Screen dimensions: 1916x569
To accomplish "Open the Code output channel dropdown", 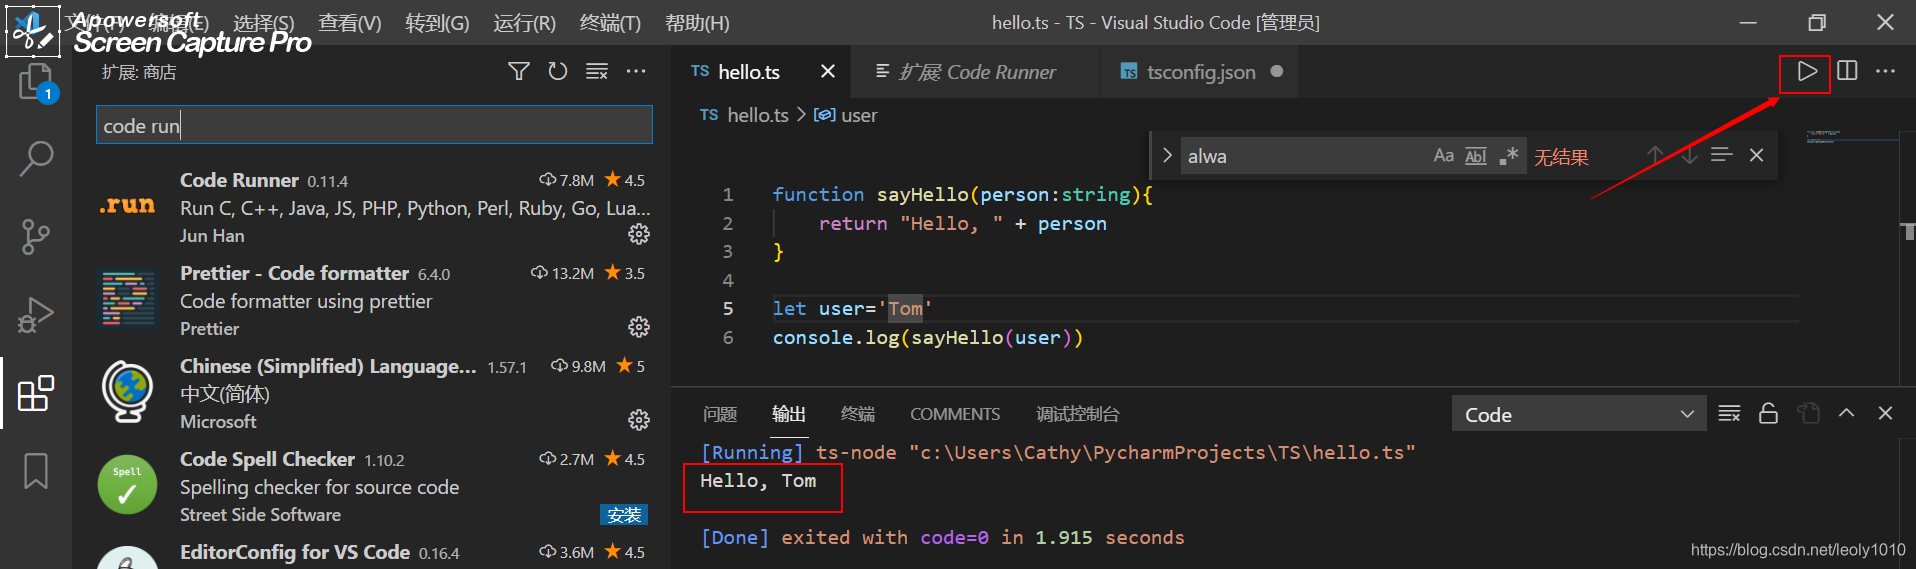I will tap(1578, 414).
